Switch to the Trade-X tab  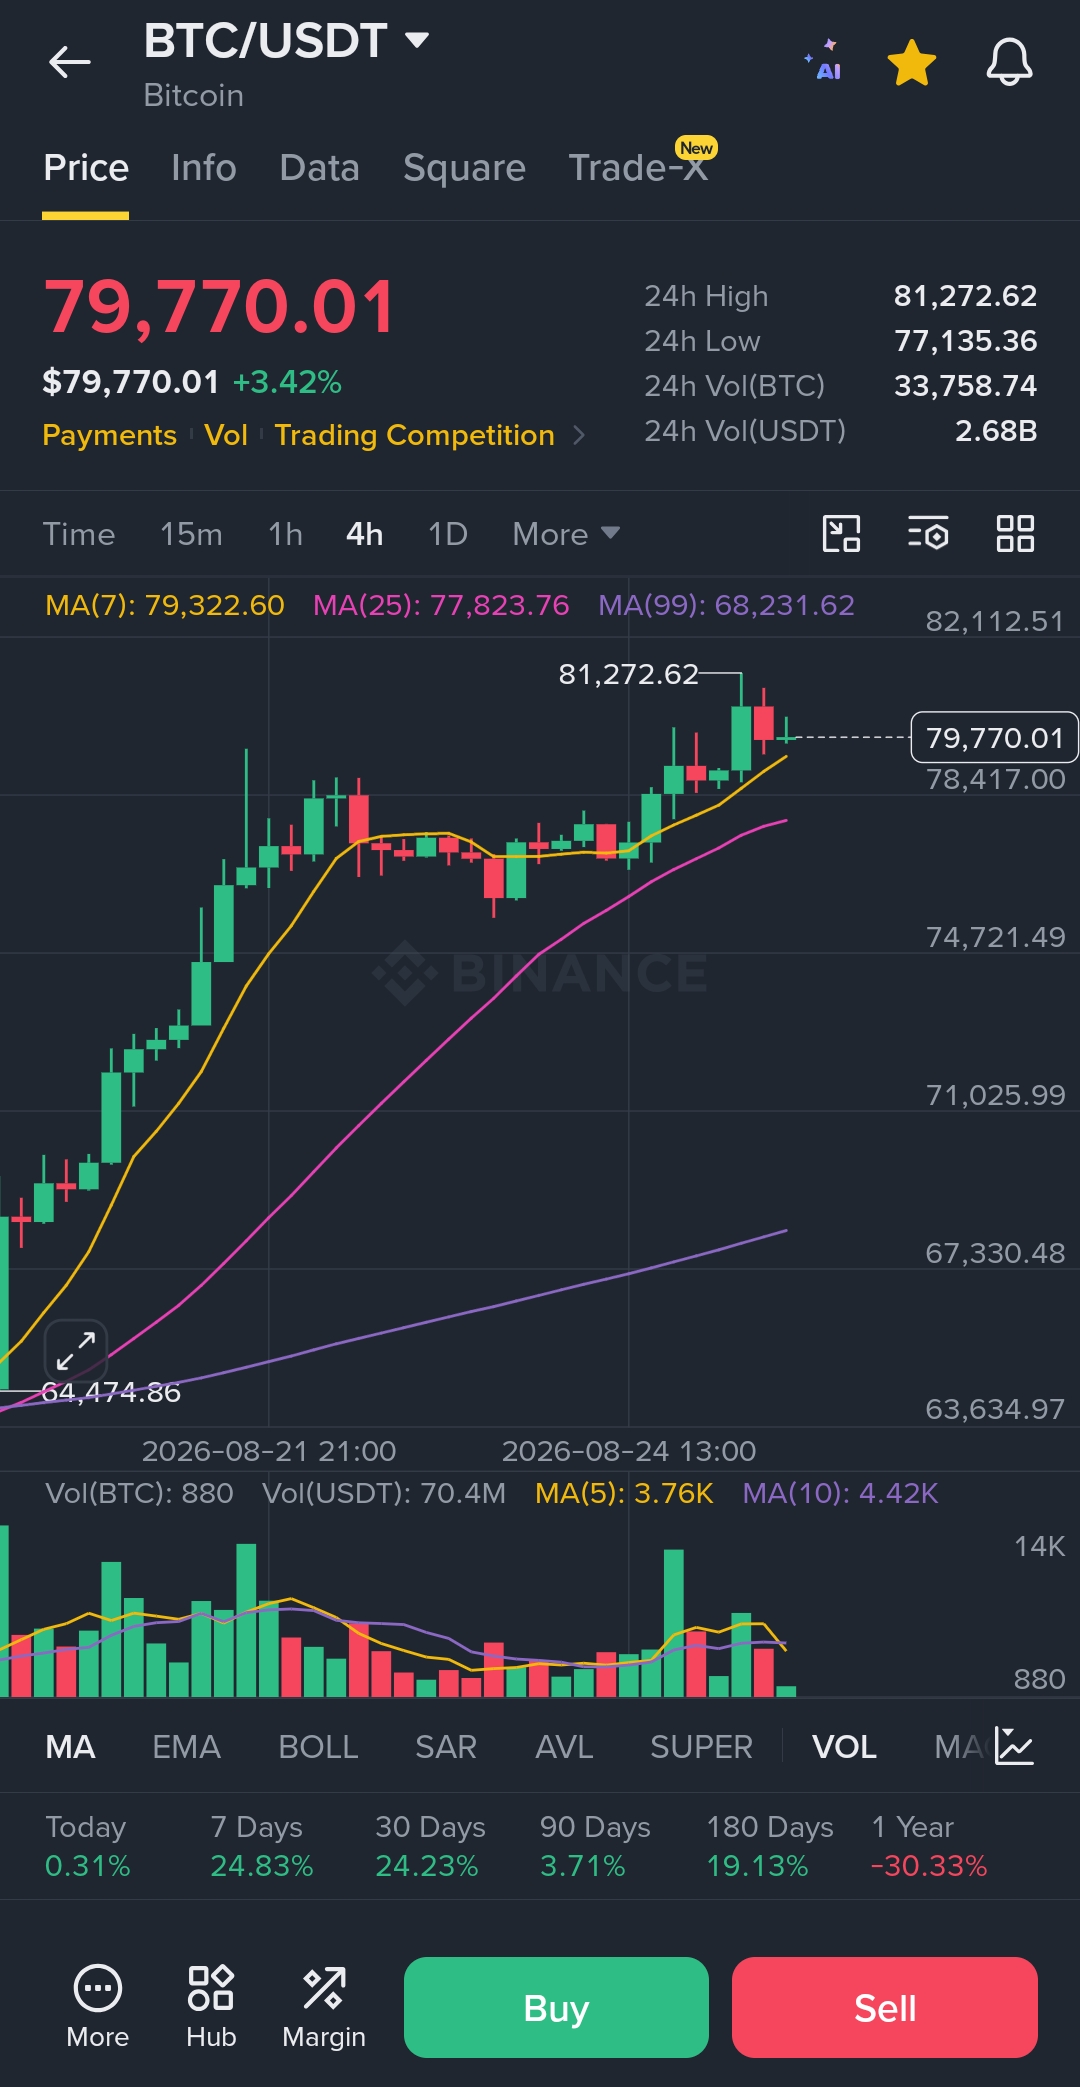(x=640, y=166)
